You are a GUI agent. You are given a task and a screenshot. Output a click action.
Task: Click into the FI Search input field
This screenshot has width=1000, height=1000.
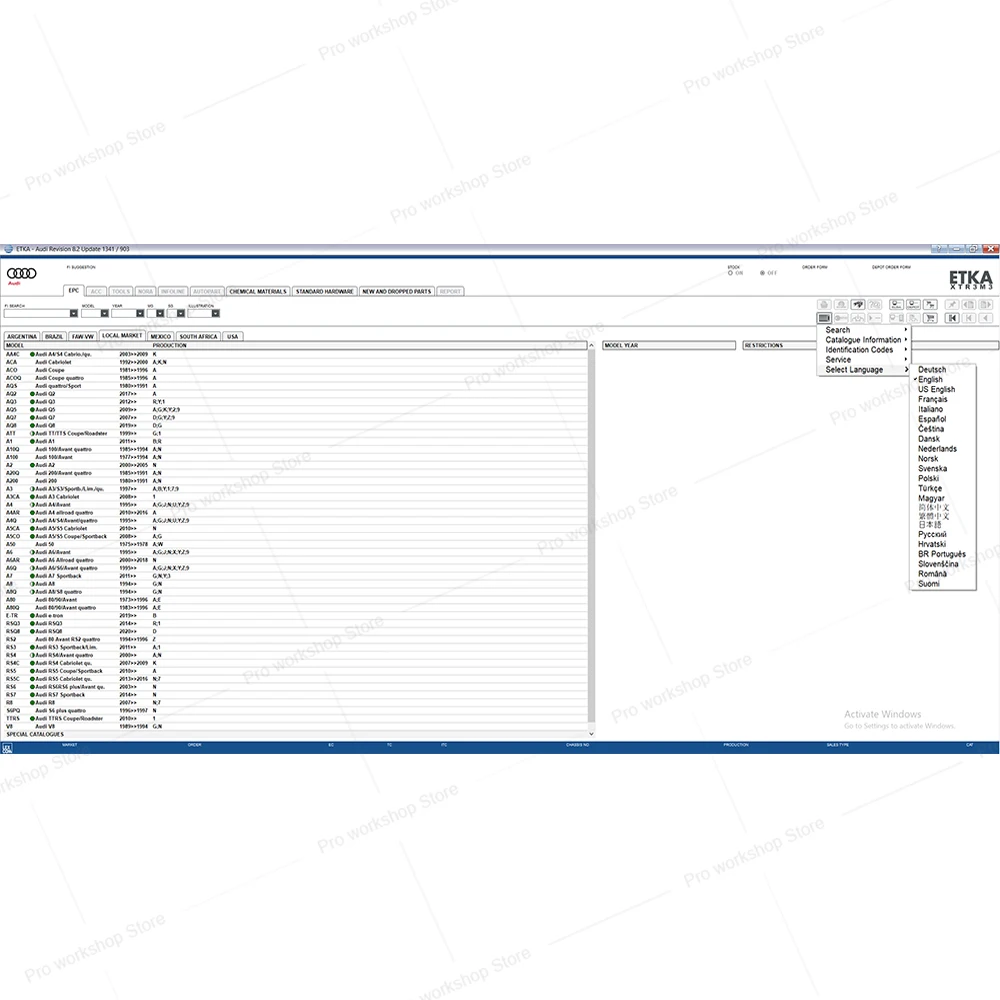coord(37,314)
